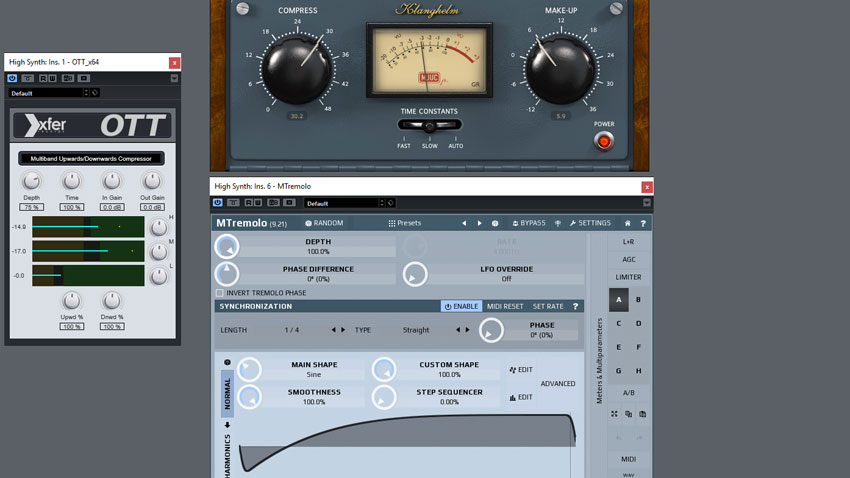This screenshot has width=850, height=478.
Task: Toggle the AGC button
Action: point(628,259)
